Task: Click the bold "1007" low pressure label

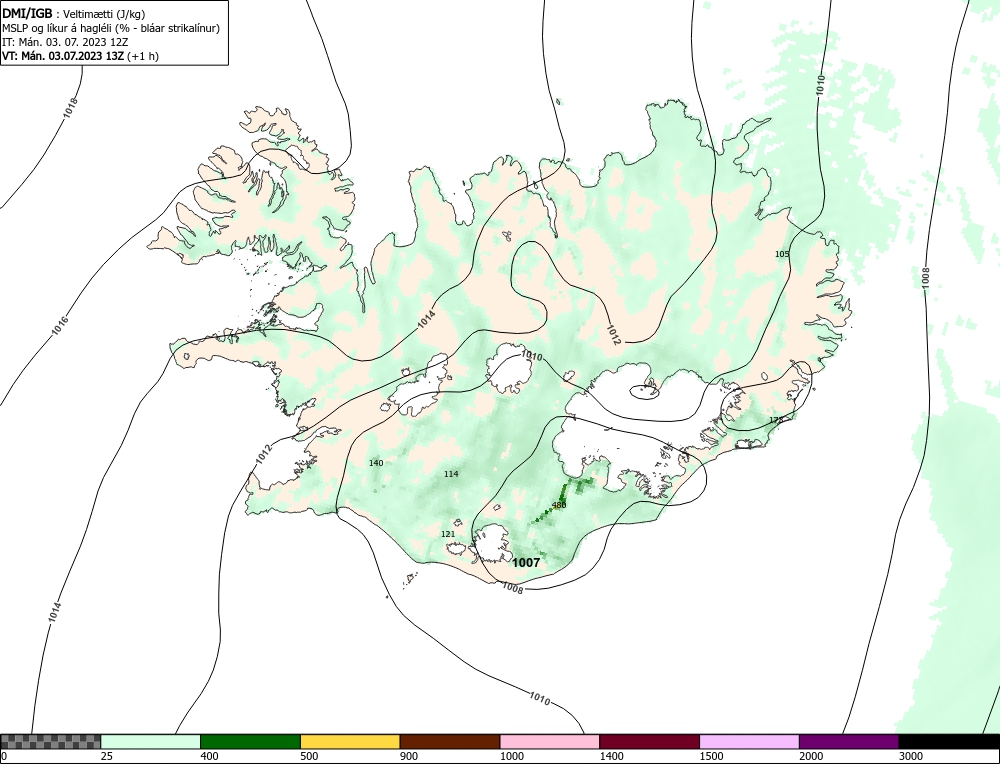Action: pyautogui.click(x=526, y=562)
